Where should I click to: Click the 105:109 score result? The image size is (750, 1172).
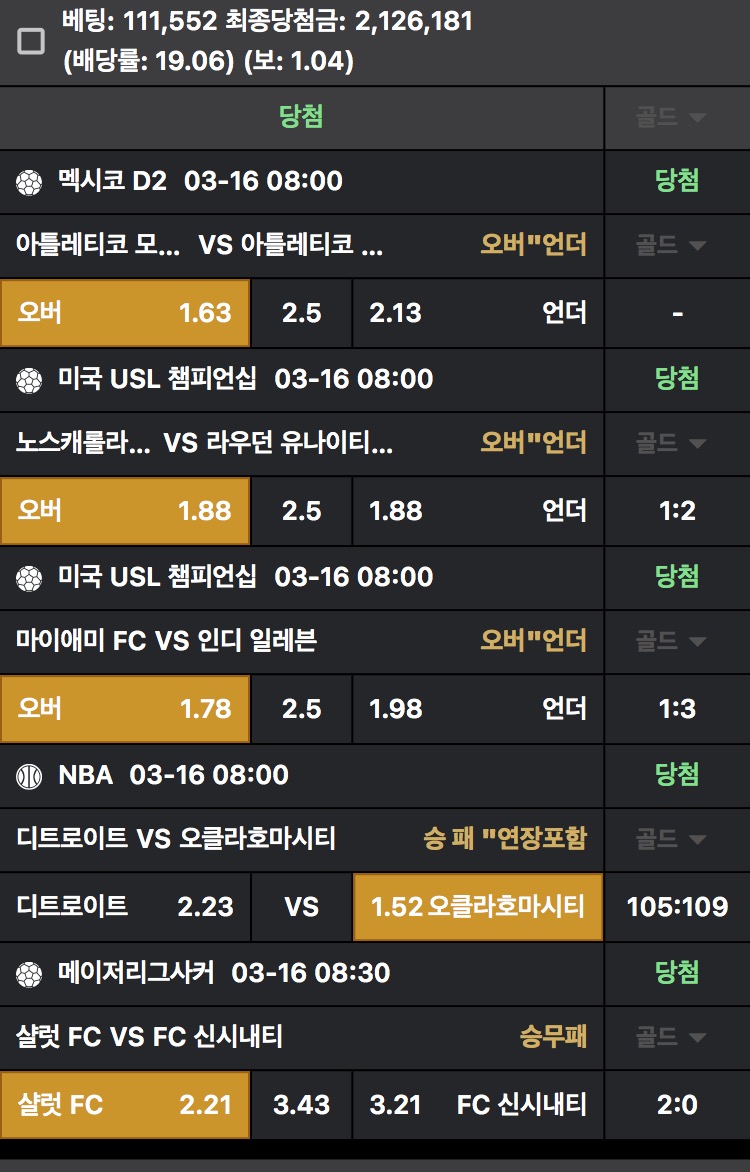click(x=677, y=907)
